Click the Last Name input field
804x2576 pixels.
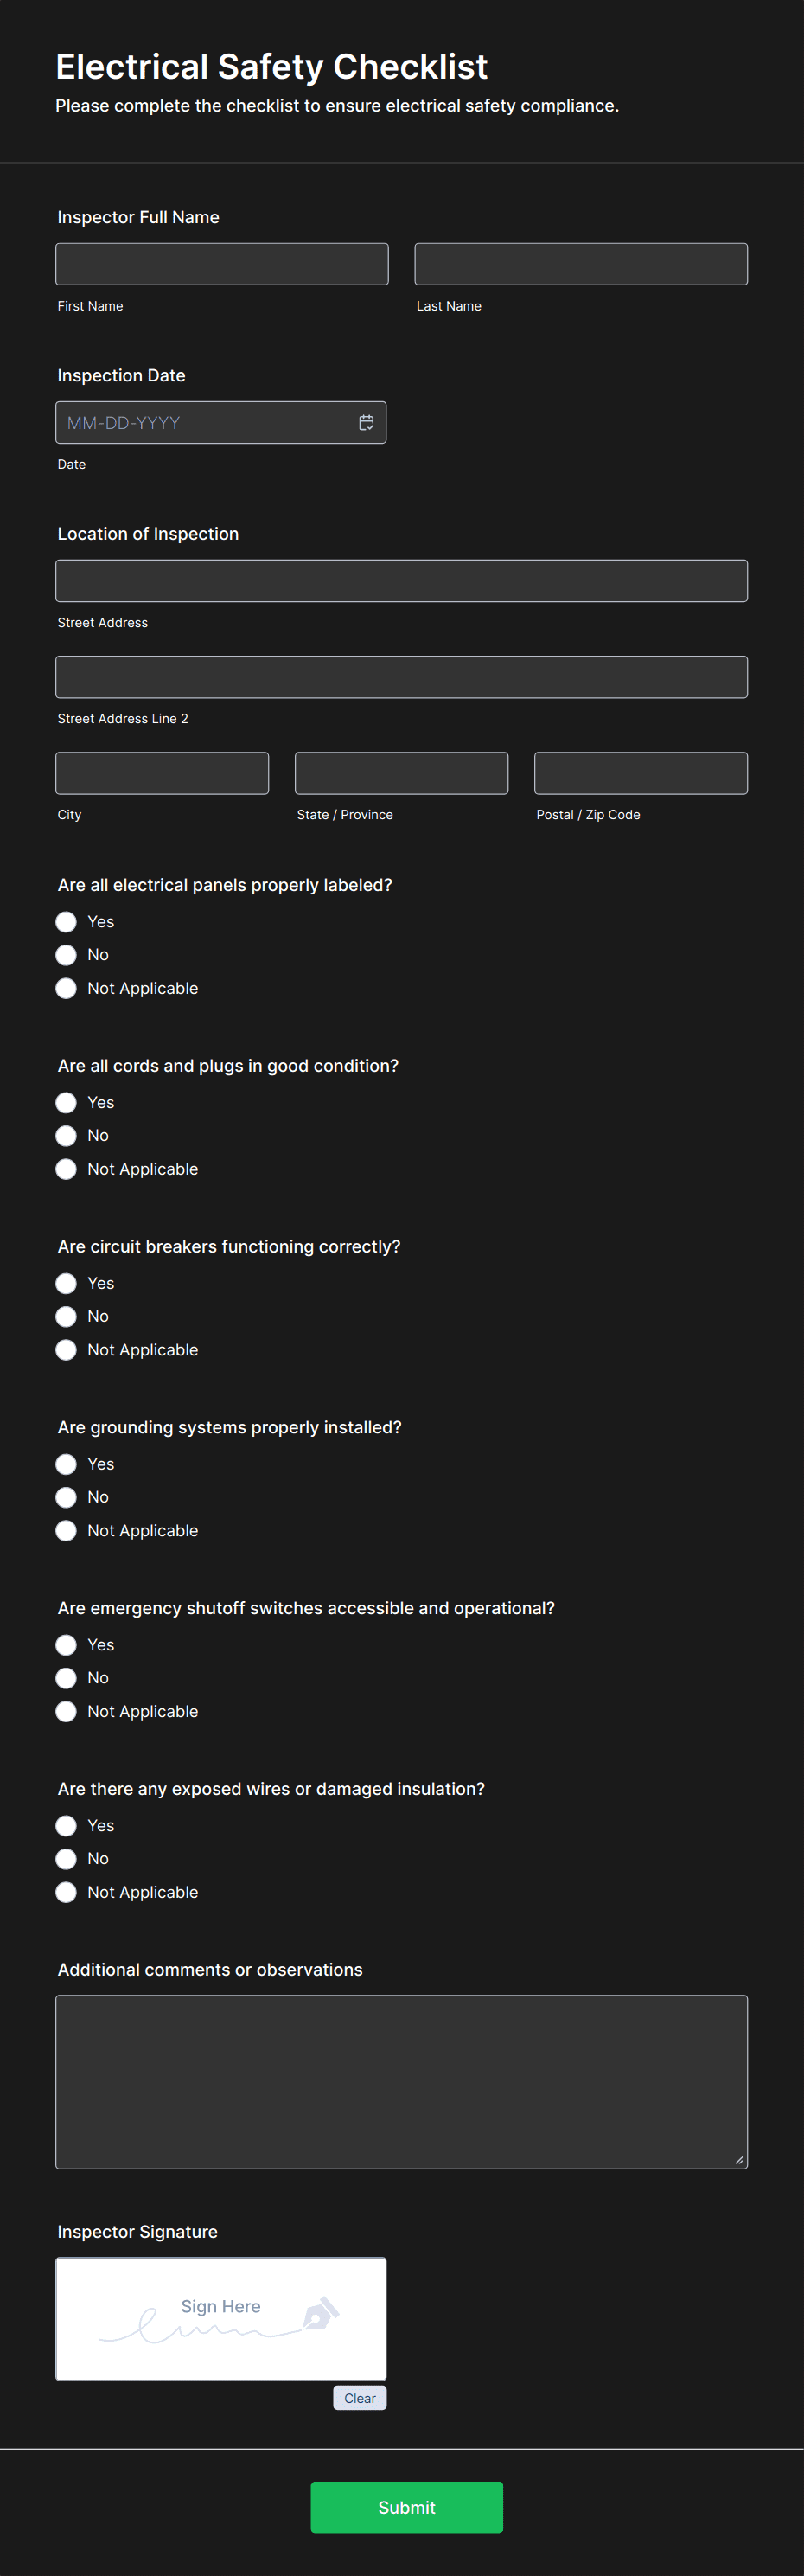coord(581,264)
